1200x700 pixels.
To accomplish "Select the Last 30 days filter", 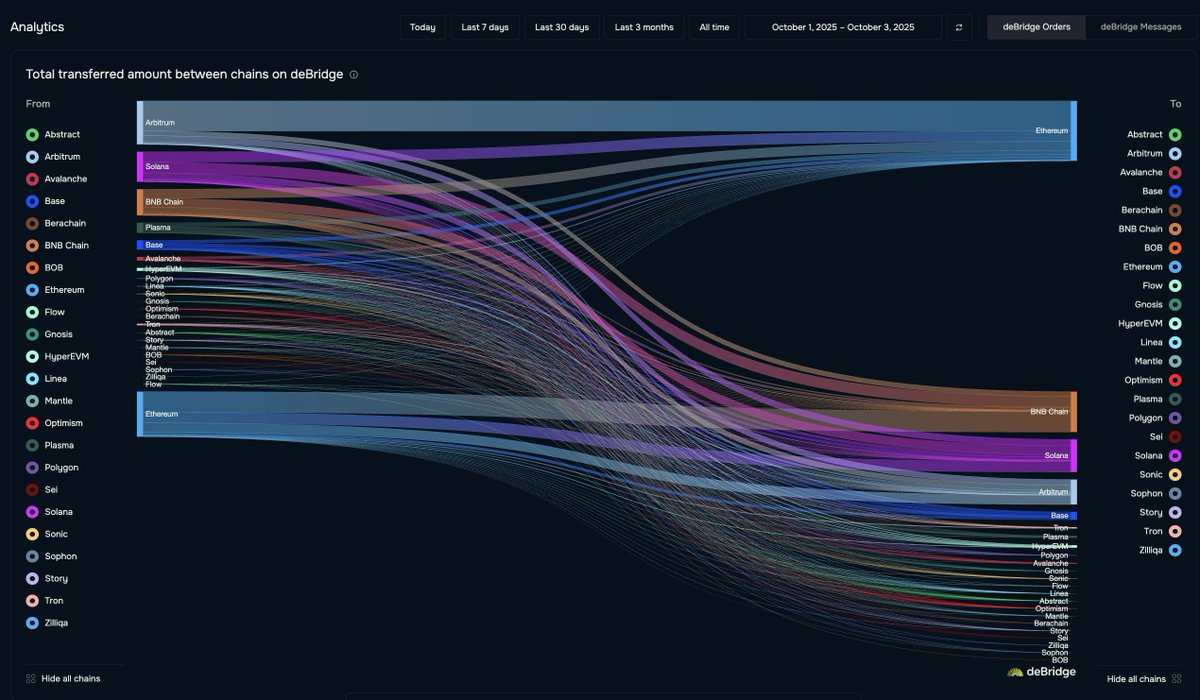I will (562, 27).
